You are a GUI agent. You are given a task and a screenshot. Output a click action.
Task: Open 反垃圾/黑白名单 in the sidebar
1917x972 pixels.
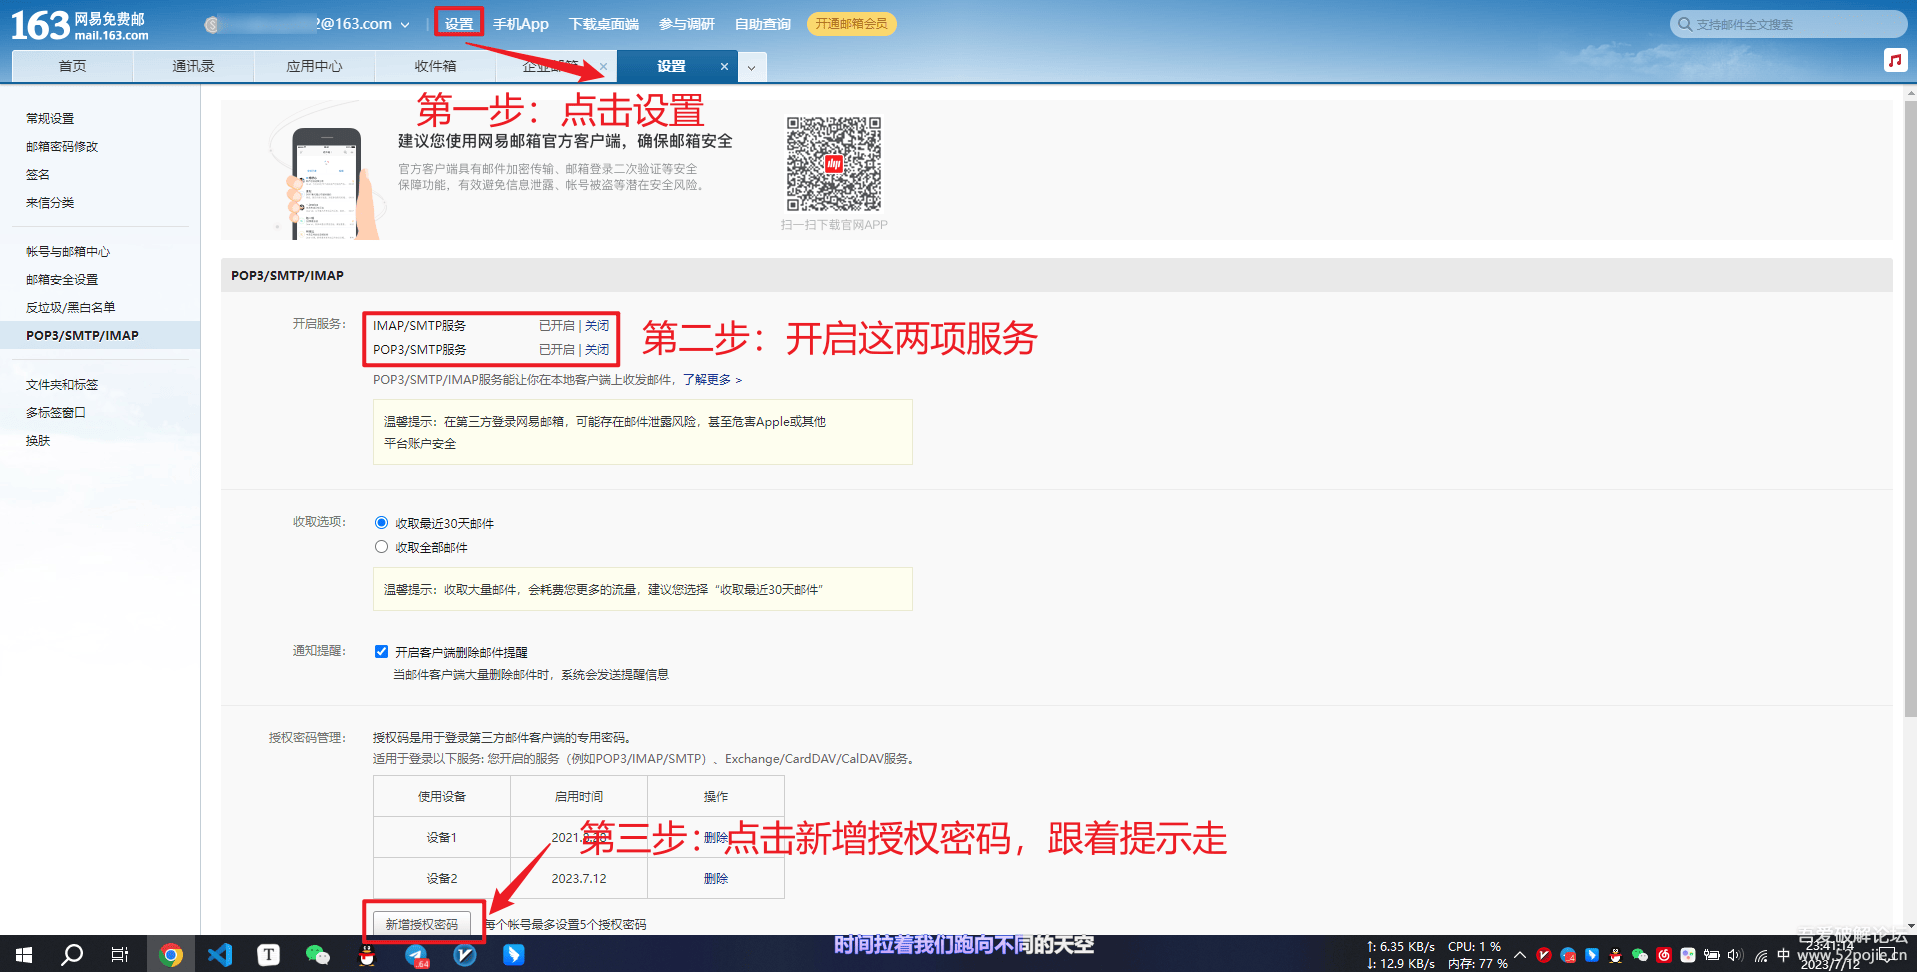point(70,307)
